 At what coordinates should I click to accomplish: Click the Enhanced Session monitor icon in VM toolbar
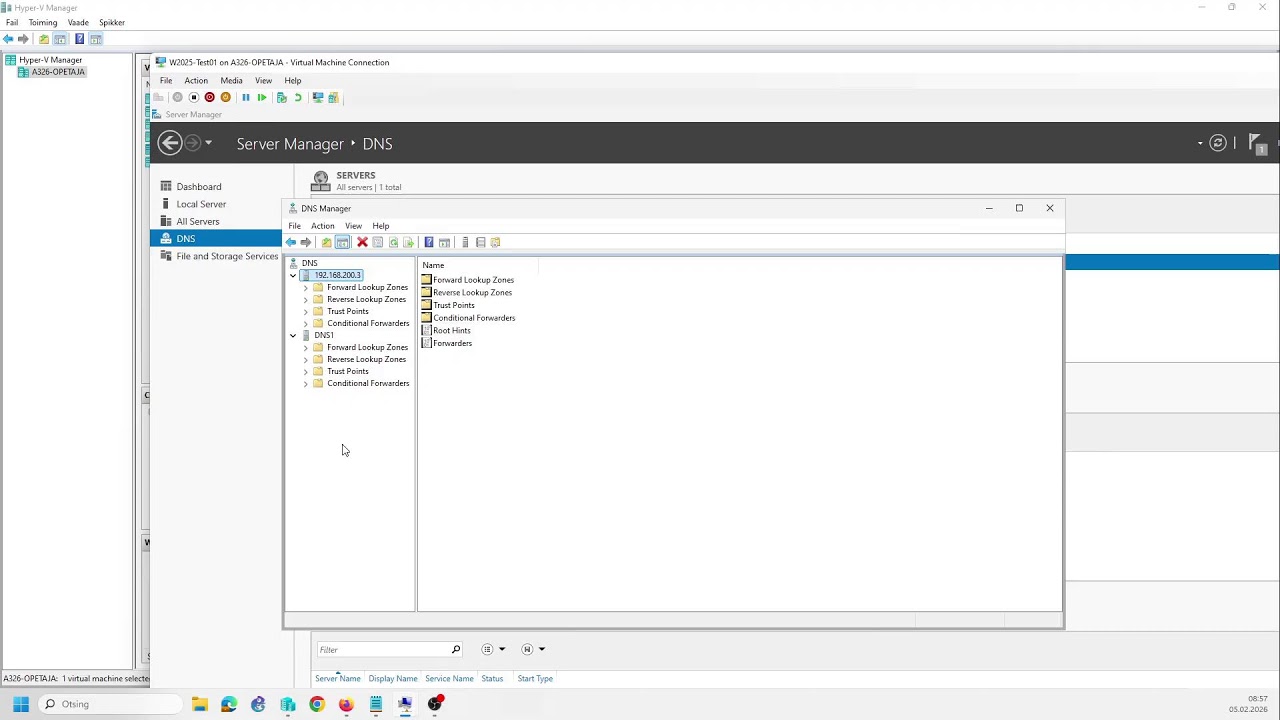pos(318,97)
